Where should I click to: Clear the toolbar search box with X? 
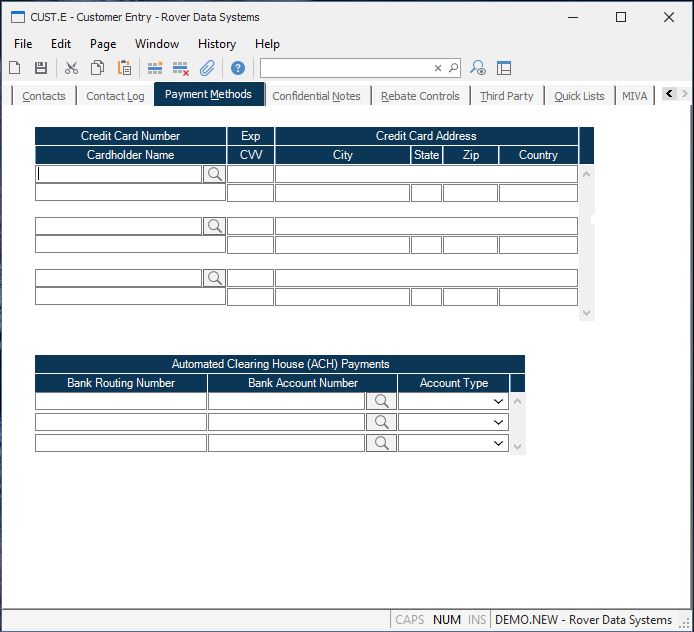438,68
